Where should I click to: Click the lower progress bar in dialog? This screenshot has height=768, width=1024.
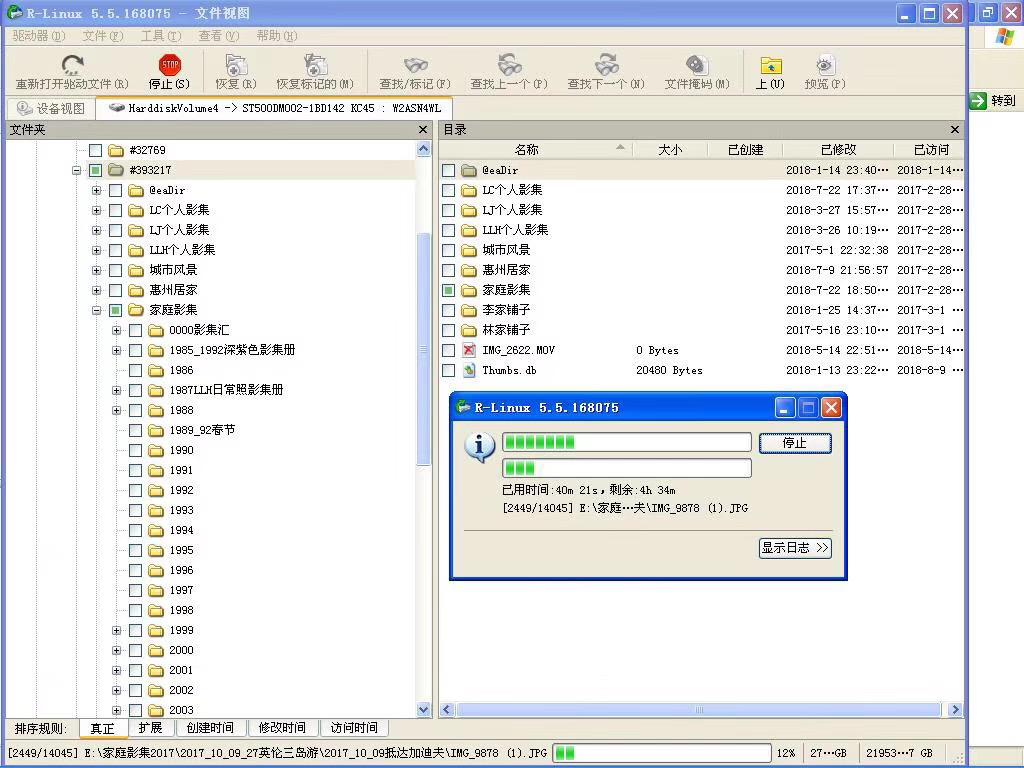click(x=627, y=468)
